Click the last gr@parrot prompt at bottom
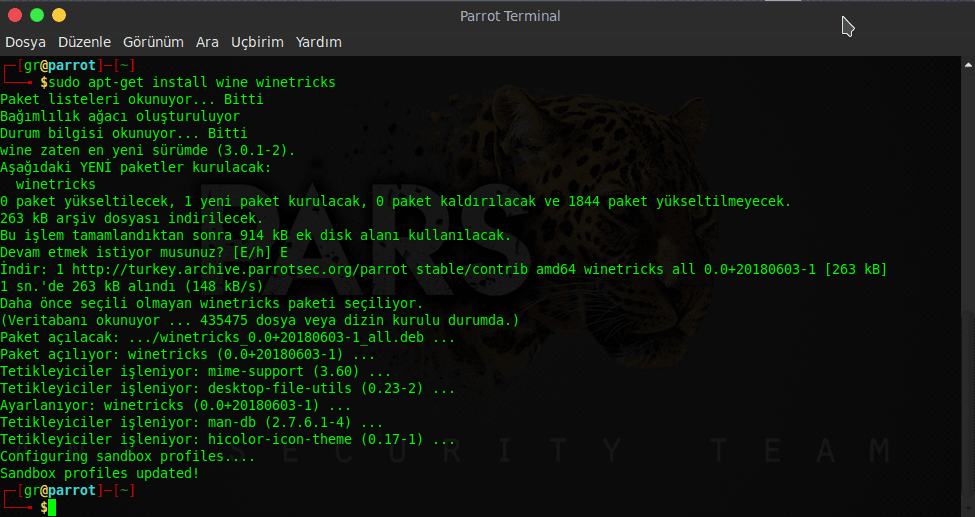The image size is (975, 517). coord(60,491)
